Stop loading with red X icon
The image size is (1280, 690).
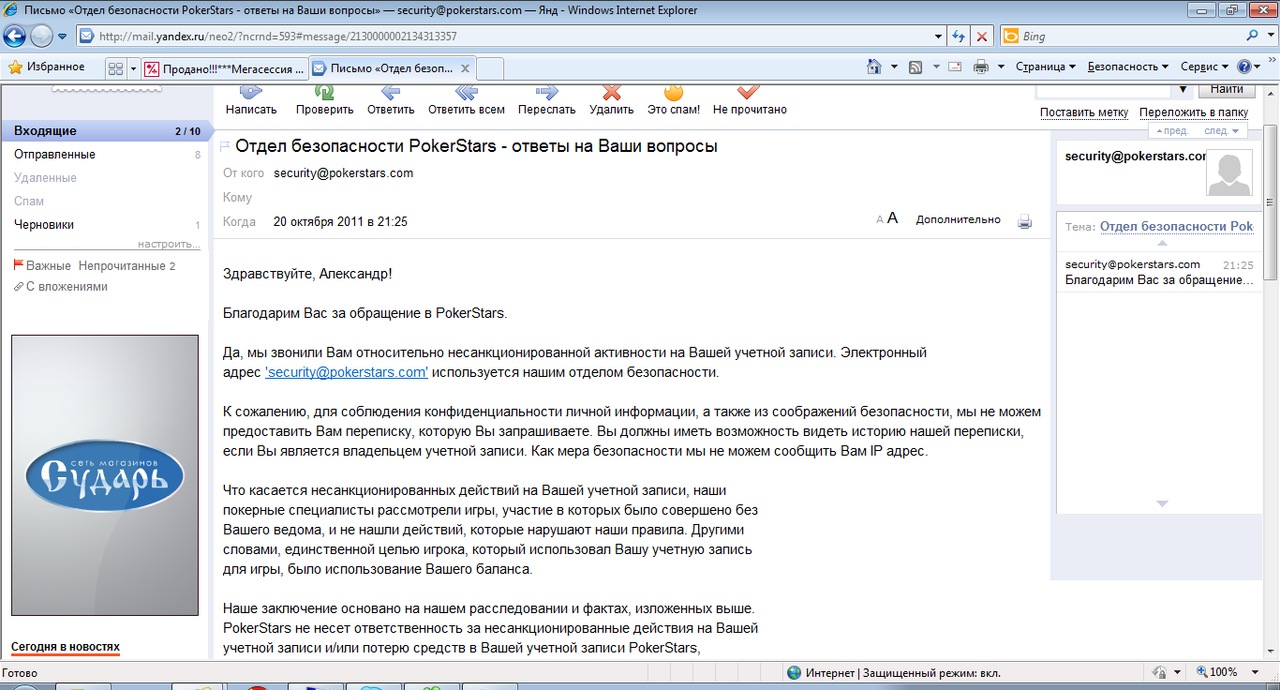[x=982, y=36]
